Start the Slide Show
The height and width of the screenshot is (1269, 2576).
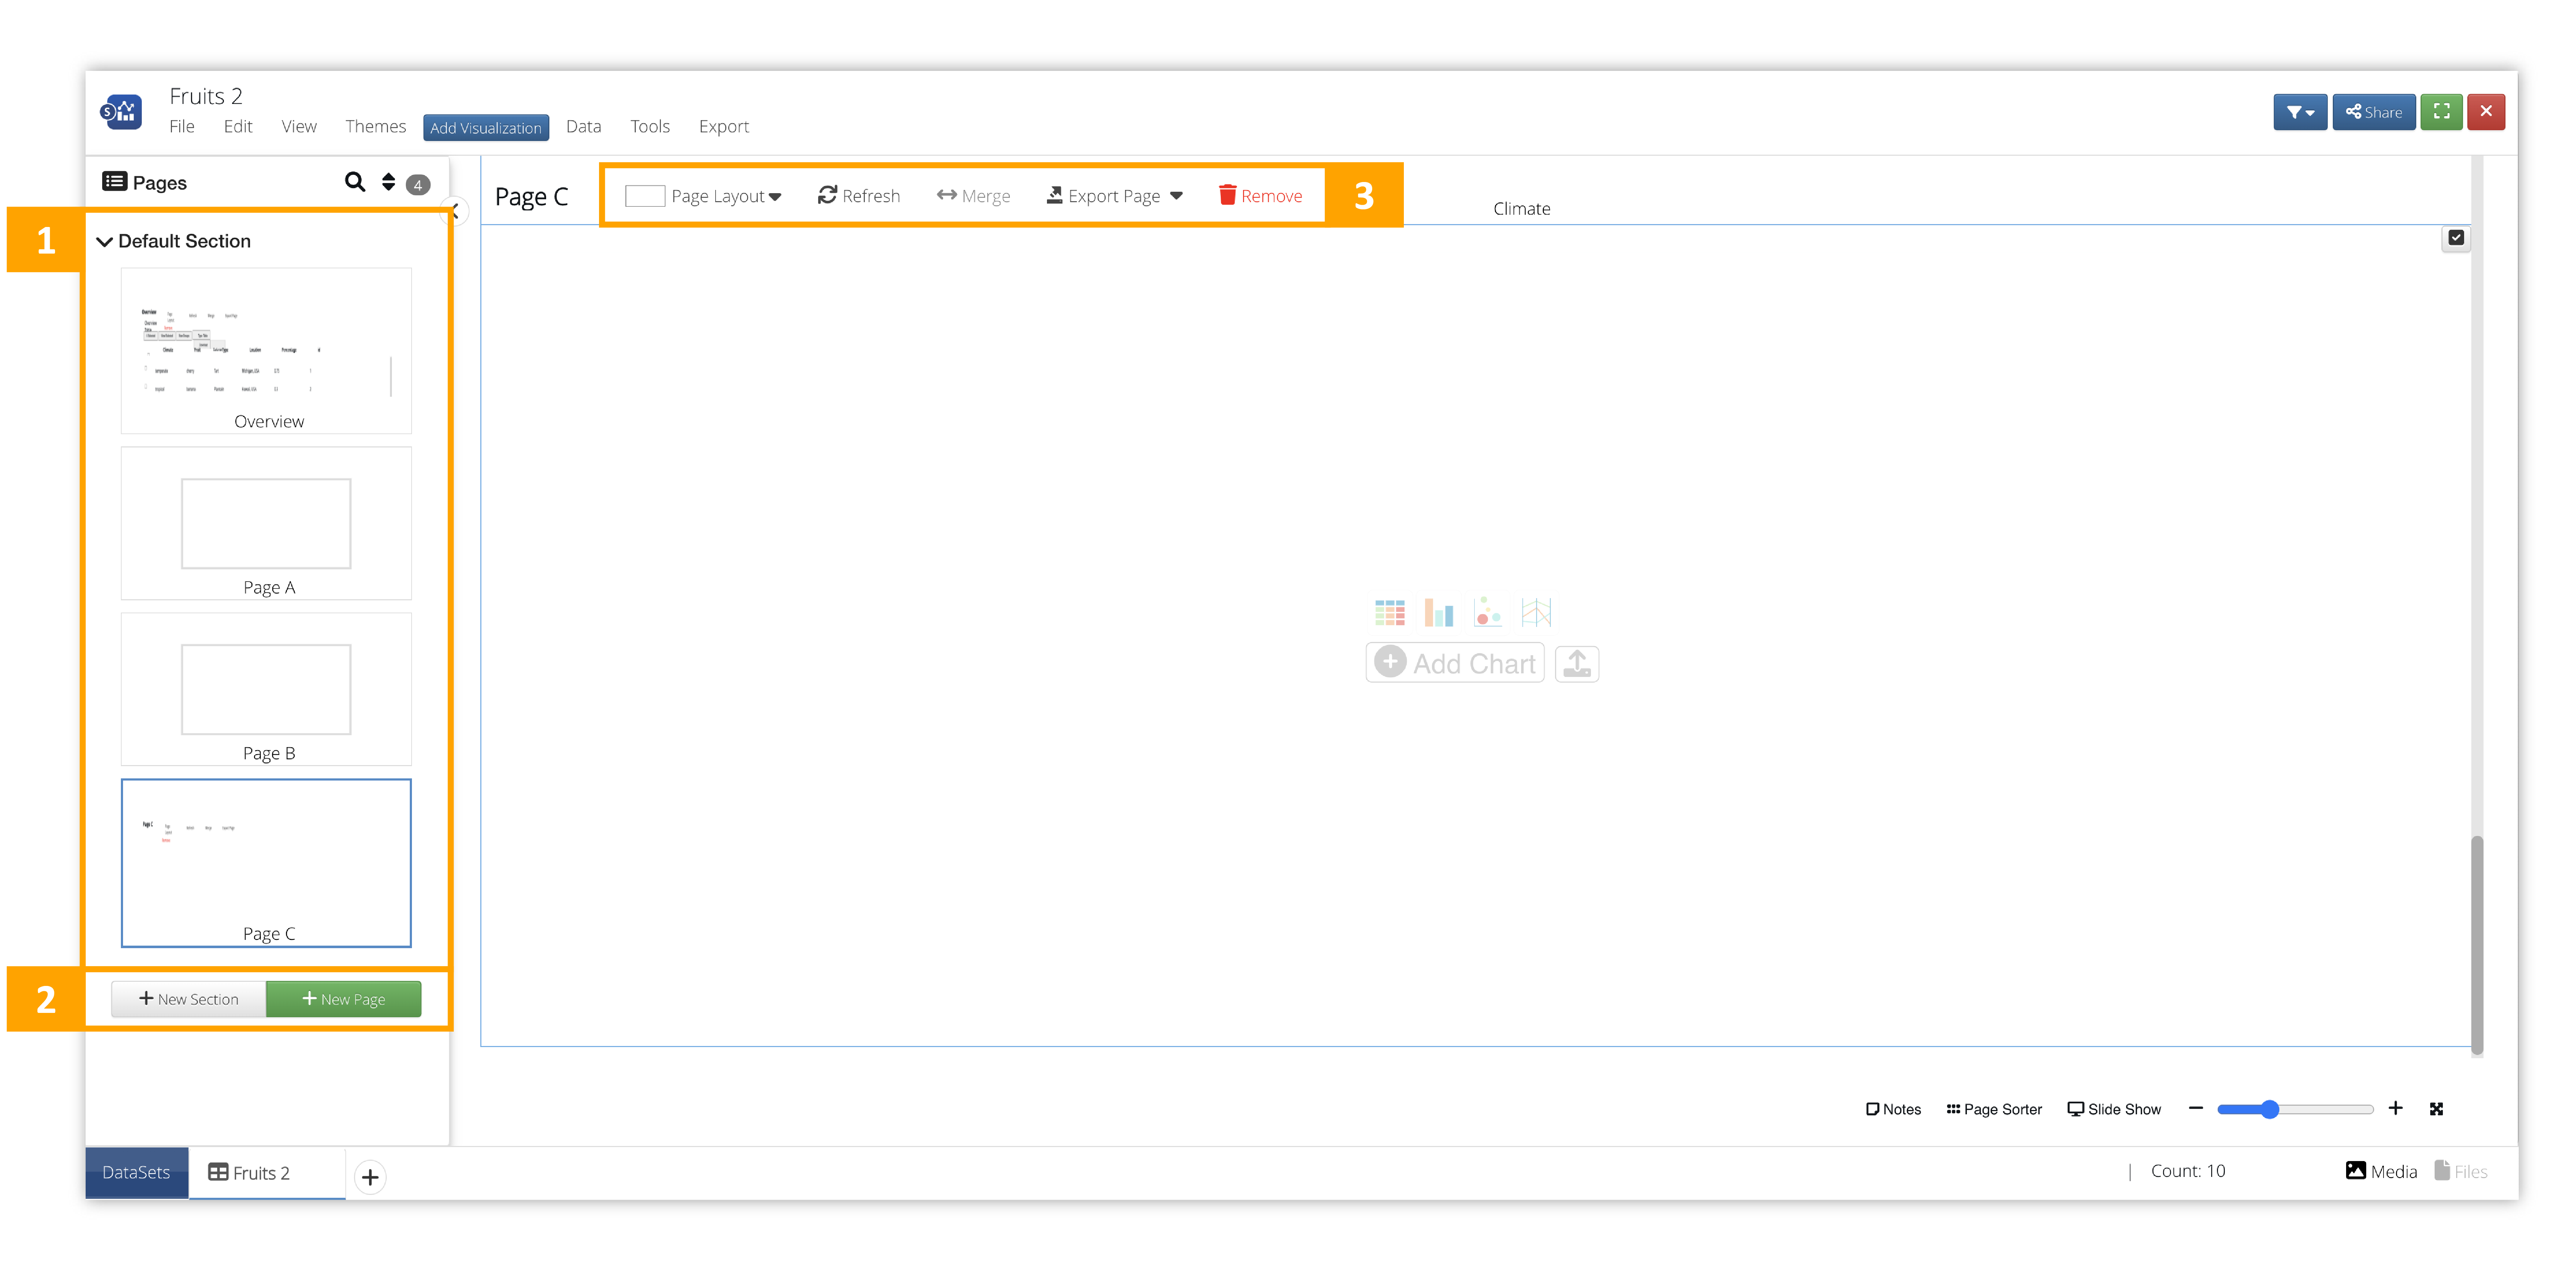pos(2114,1109)
